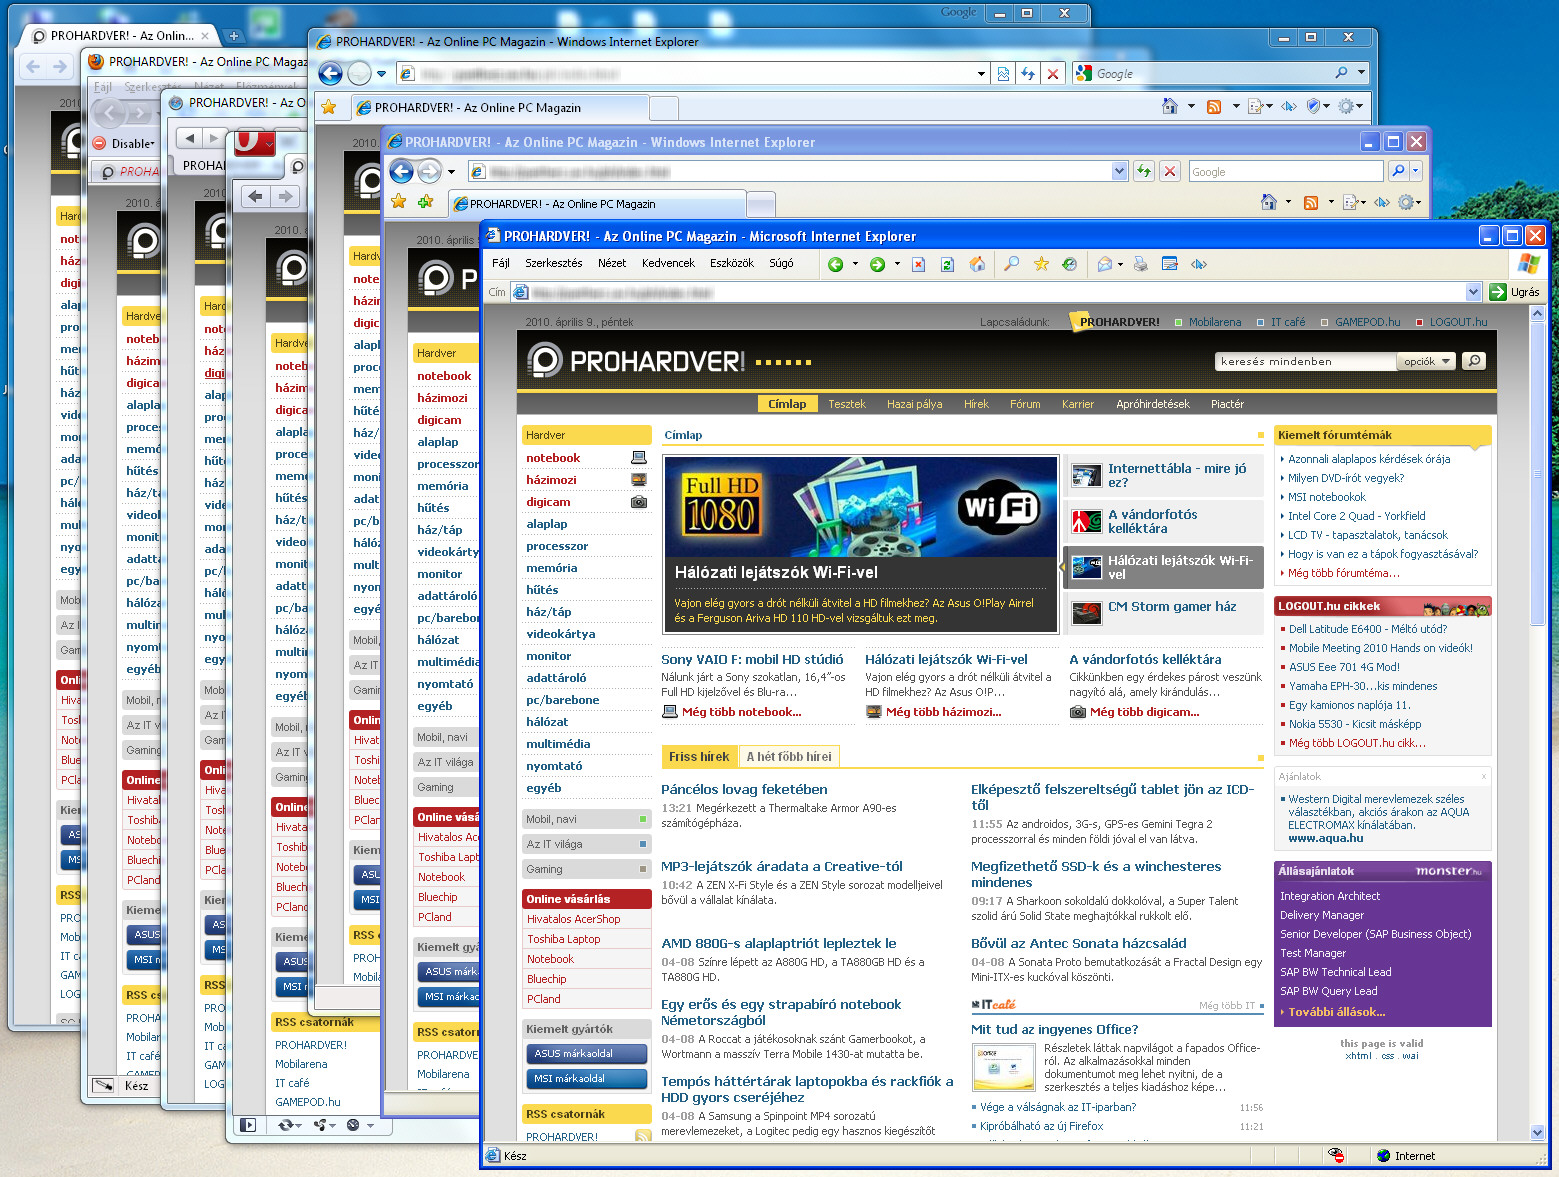Click new tab button in glass-framed Internet Explorer window
Image resolution: width=1559 pixels, height=1177 pixels.
click(x=664, y=107)
